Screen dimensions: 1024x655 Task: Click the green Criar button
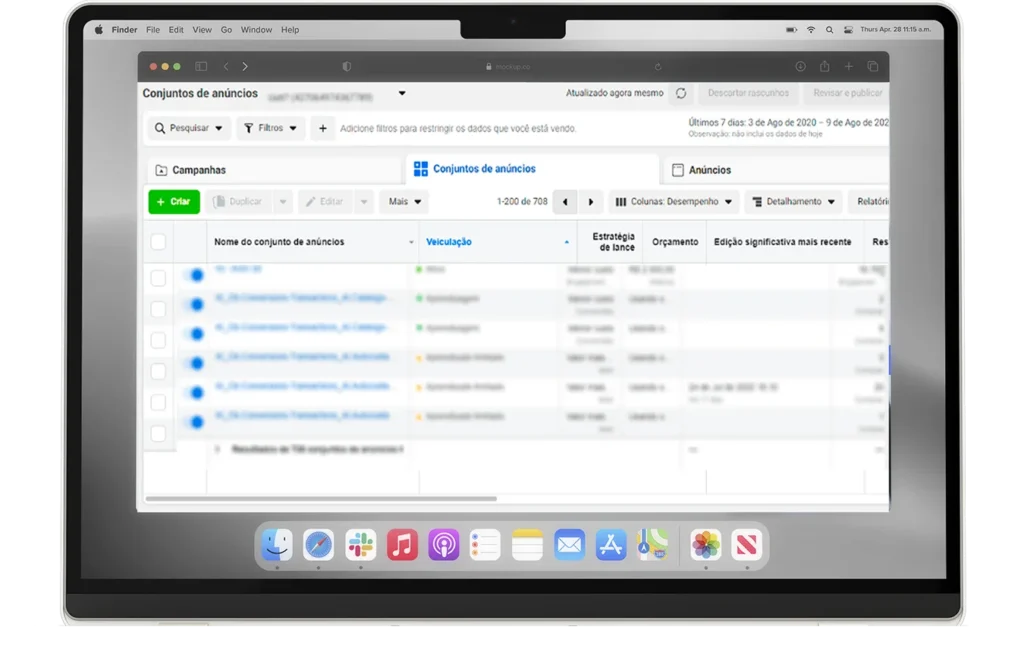(174, 202)
